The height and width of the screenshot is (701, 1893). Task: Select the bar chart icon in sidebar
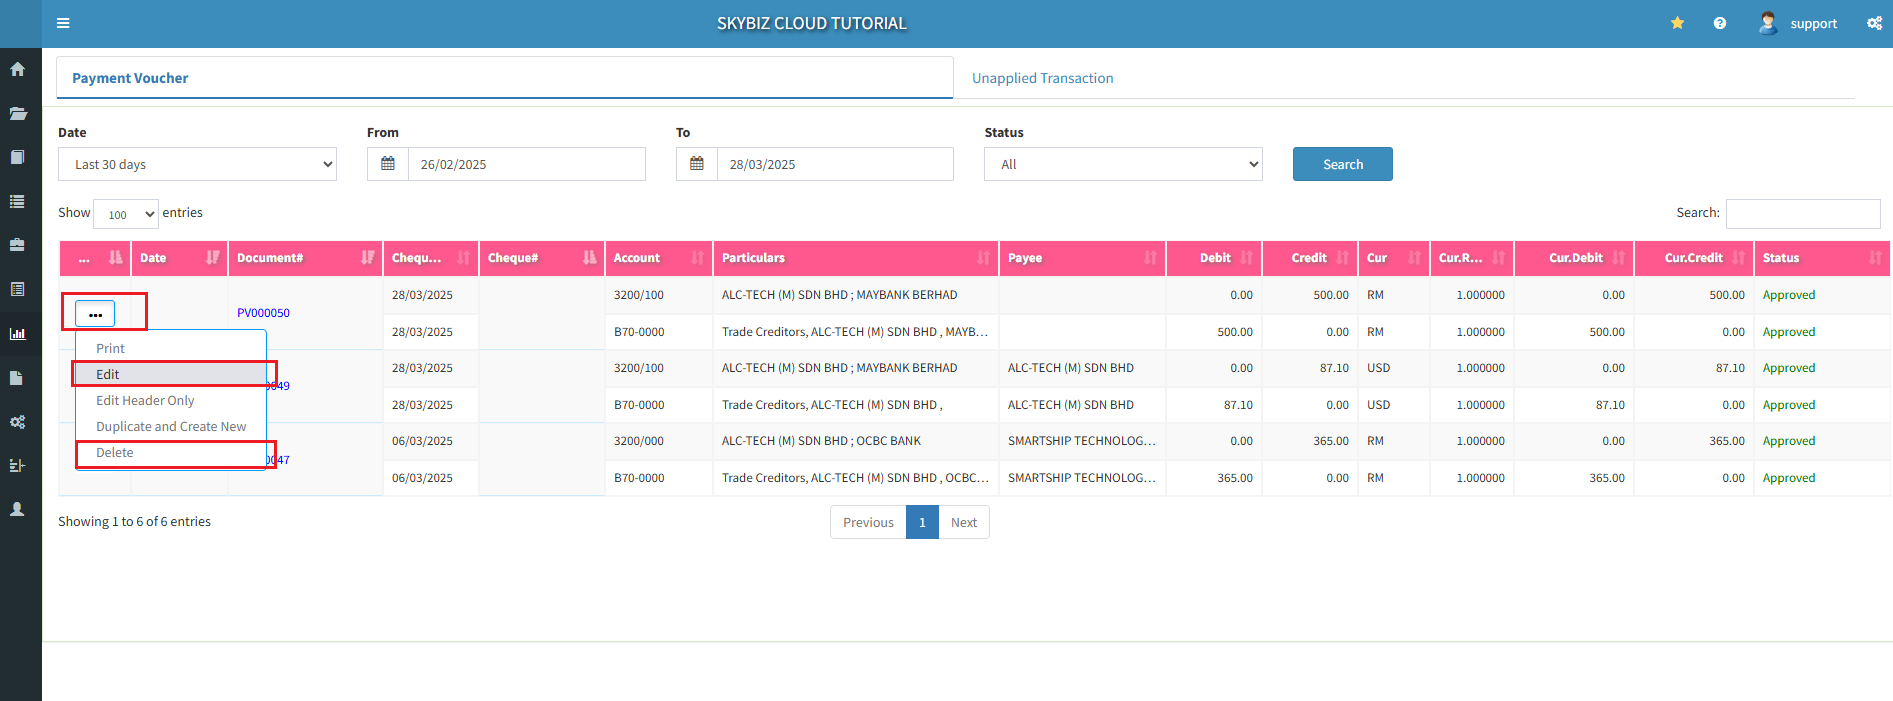[x=18, y=334]
